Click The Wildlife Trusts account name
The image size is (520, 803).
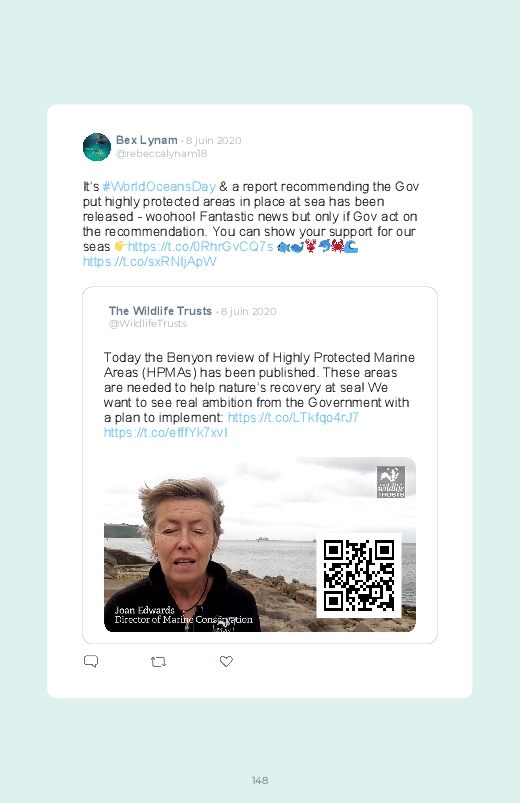160,311
